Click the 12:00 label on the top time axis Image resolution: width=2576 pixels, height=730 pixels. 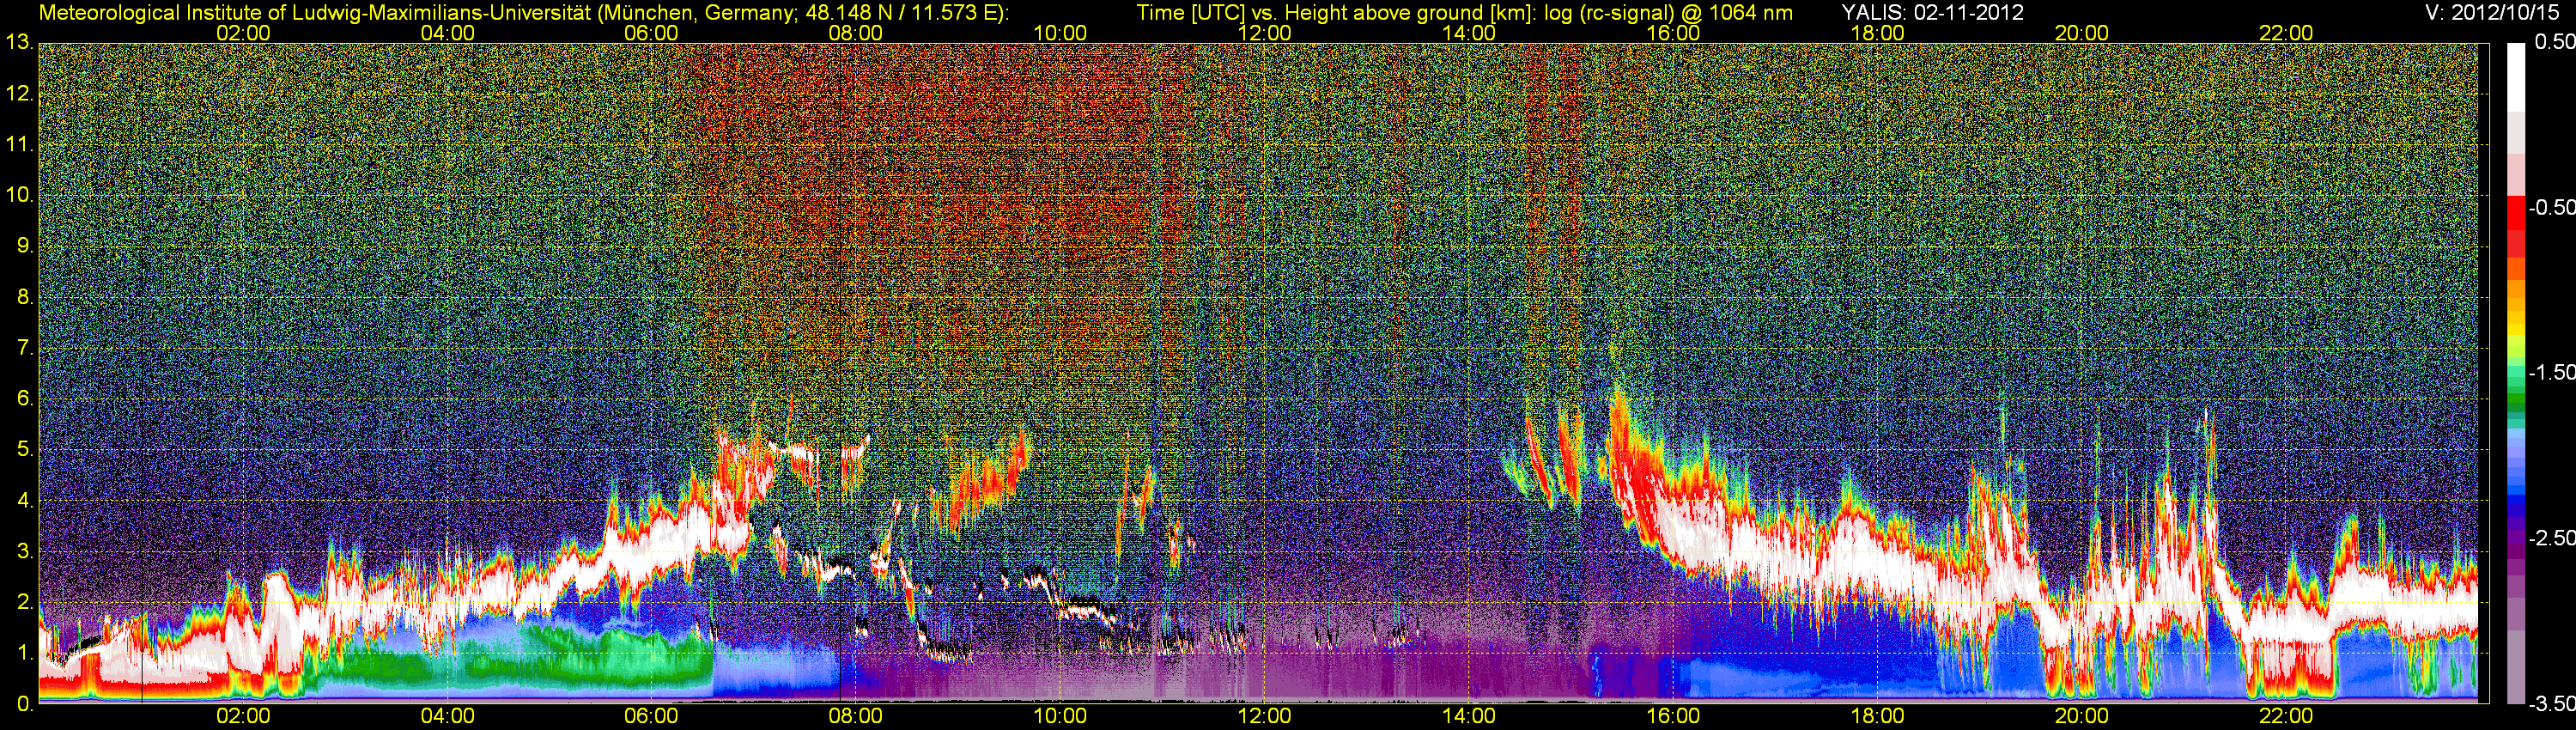[x=1264, y=33]
